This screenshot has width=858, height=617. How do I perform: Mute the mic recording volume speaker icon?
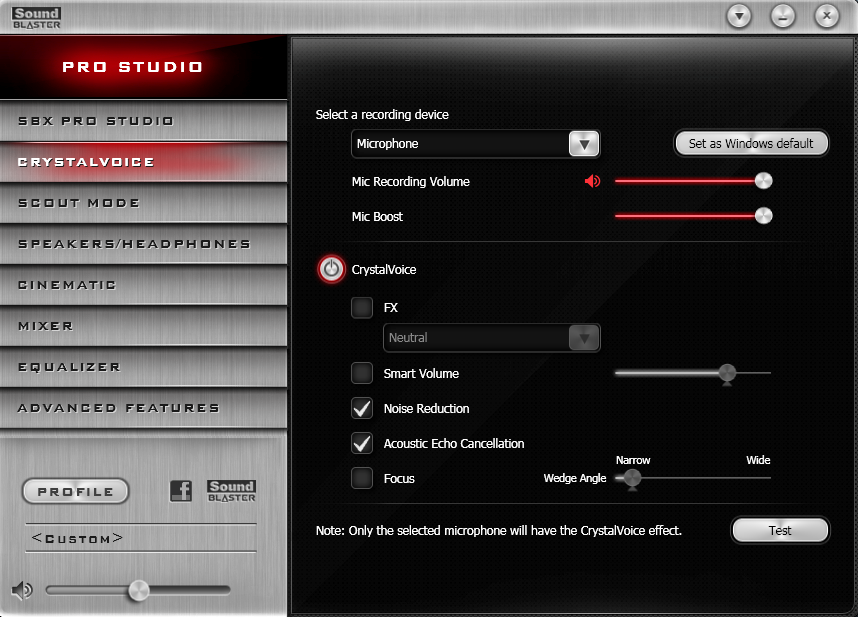(x=593, y=181)
